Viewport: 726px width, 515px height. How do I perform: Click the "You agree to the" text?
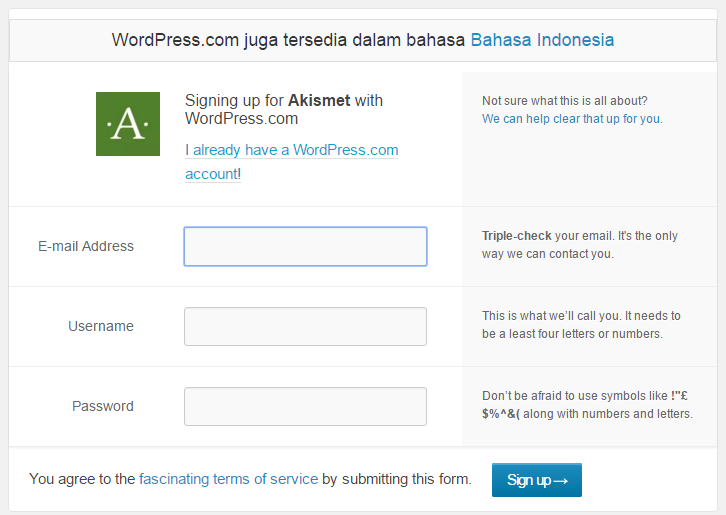pos(82,479)
